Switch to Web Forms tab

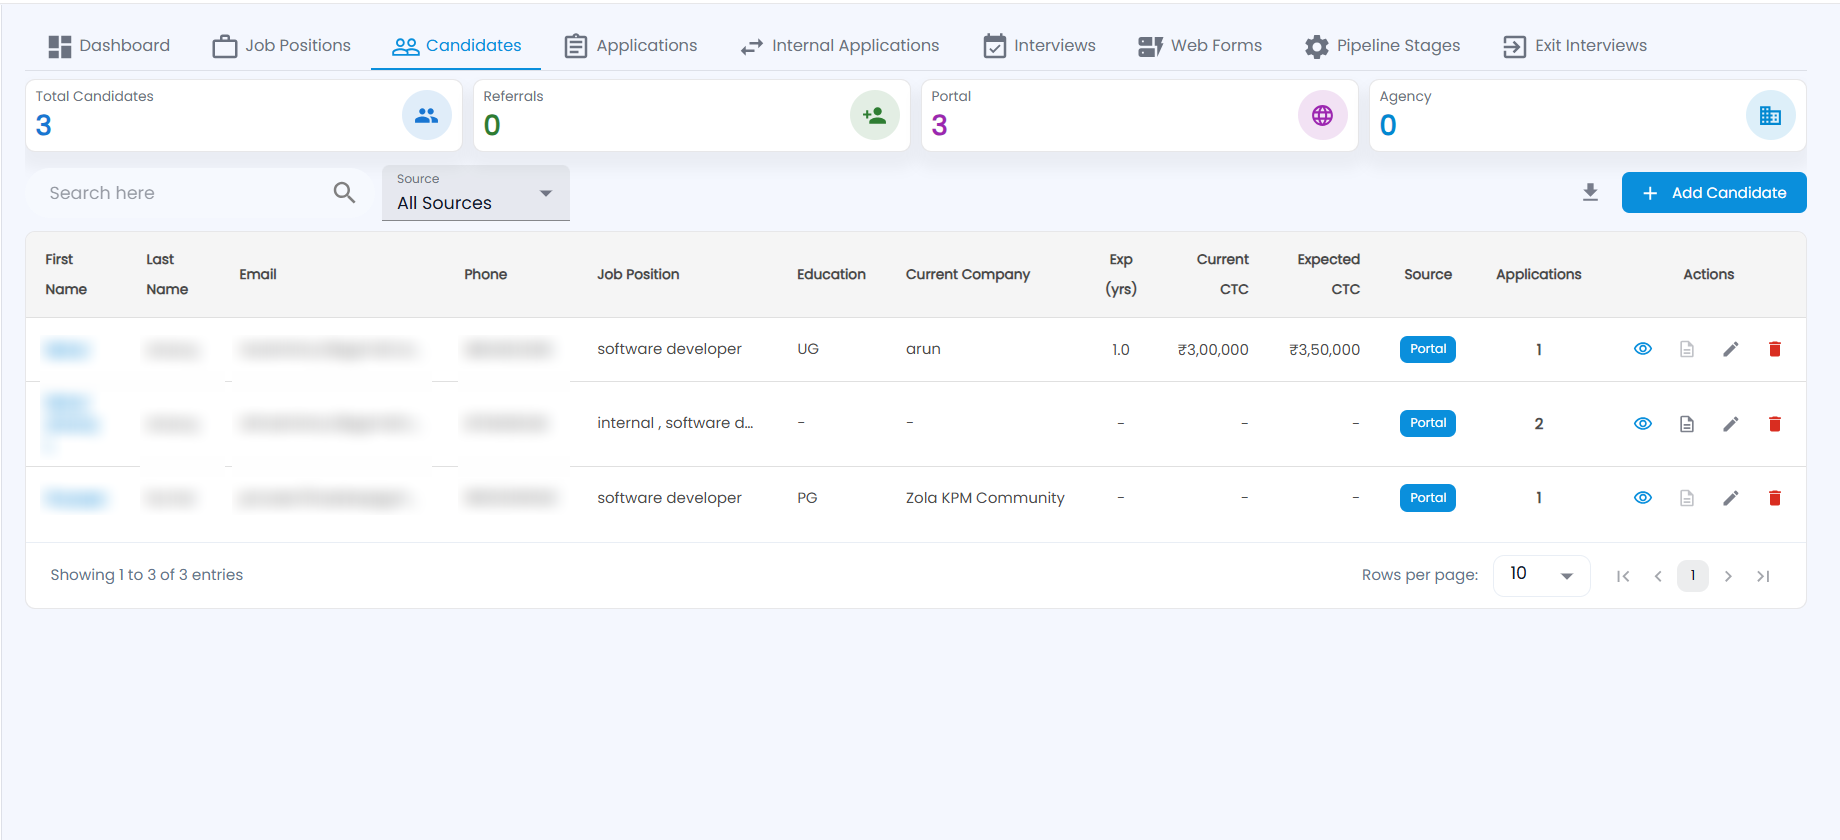pyautogui.click(x=1200, y=46)
